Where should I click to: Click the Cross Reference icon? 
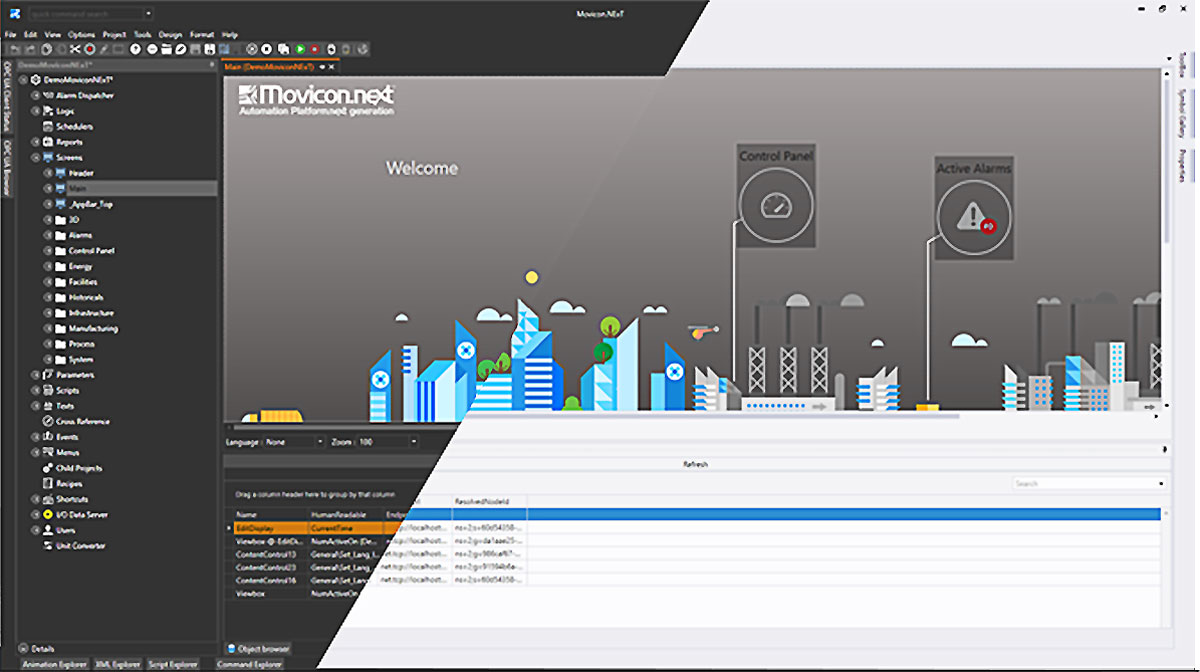(48, 421)
